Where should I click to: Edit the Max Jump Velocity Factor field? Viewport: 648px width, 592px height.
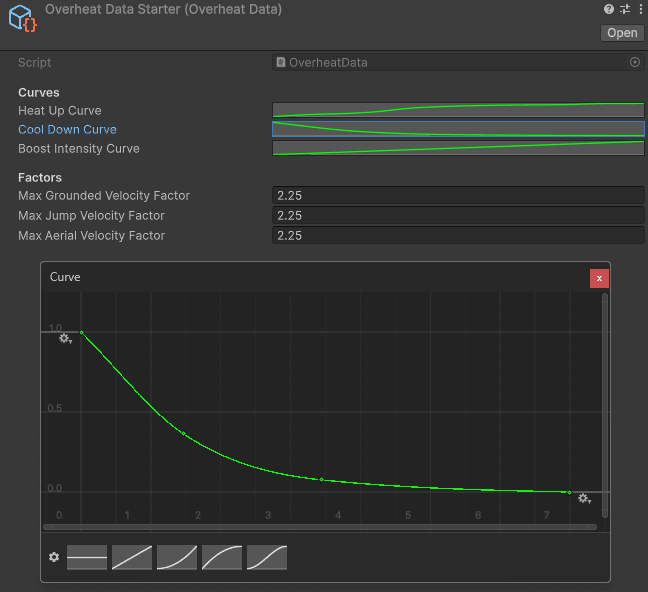click(x=458, y=215)
